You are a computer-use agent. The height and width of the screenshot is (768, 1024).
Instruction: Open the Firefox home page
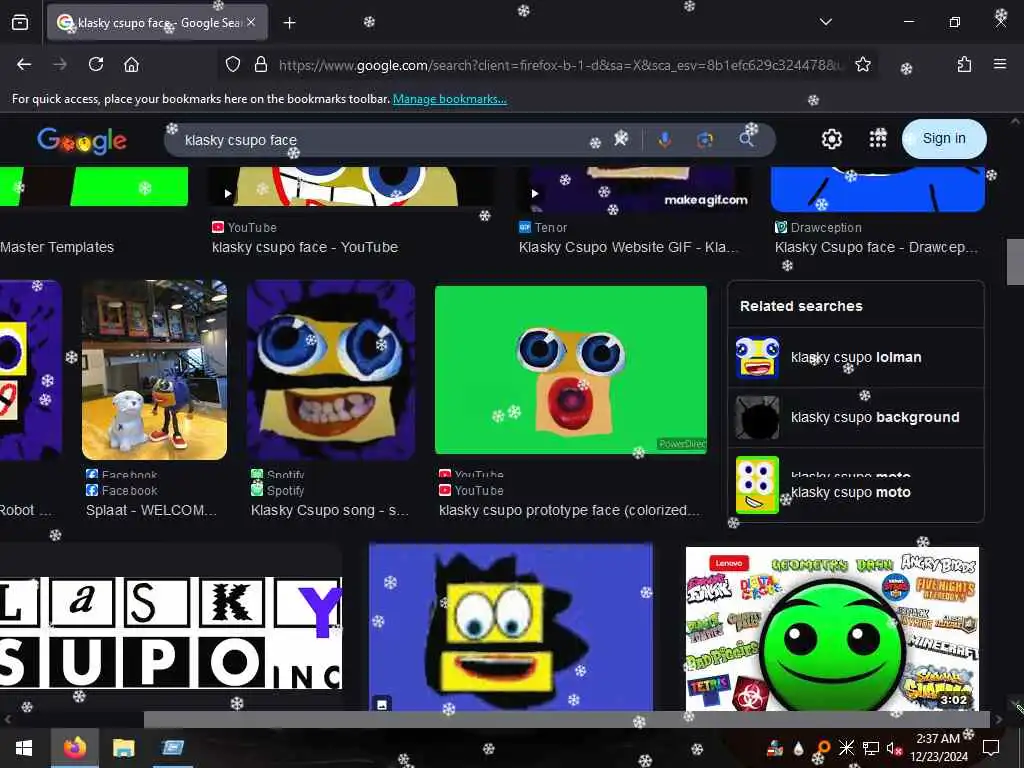(x=131, y=64)
